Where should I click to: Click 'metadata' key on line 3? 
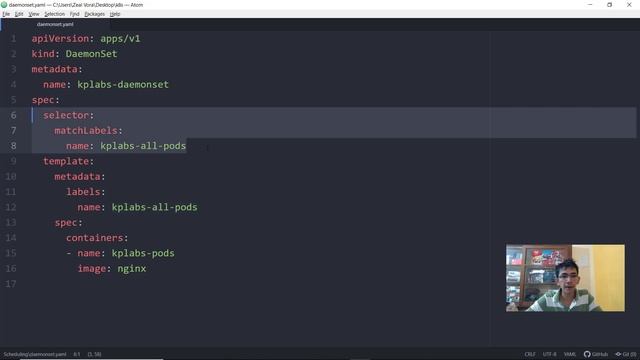(54, 69)
